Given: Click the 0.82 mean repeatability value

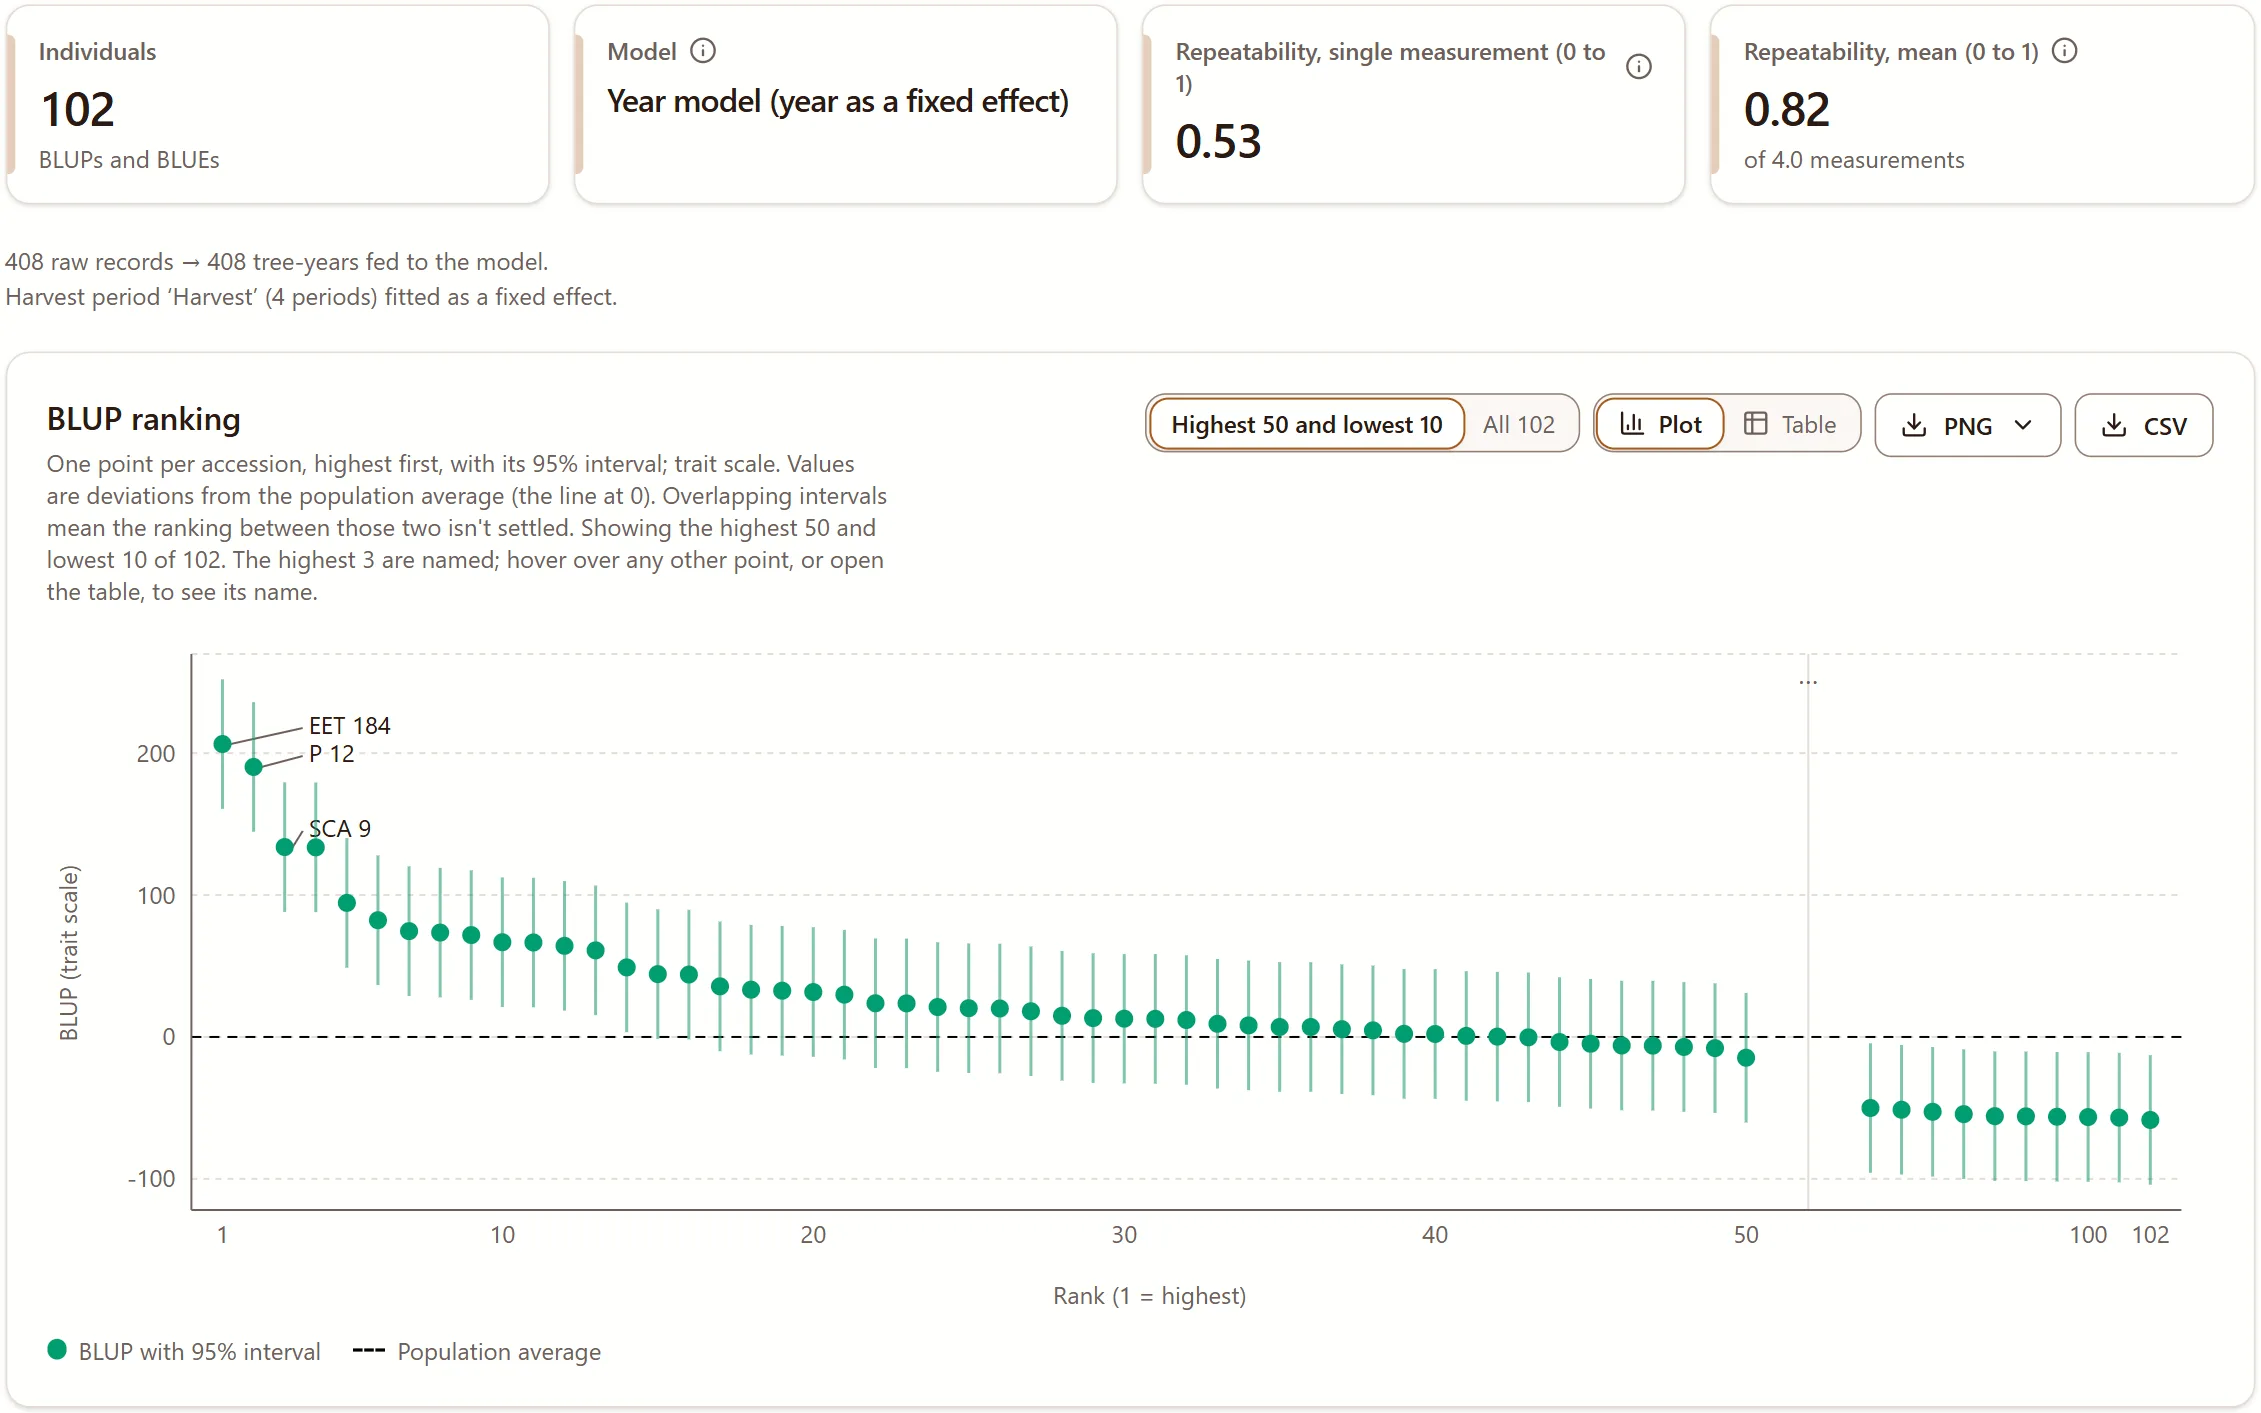Looking at the screenshot, I should (x=1786, y=110).
